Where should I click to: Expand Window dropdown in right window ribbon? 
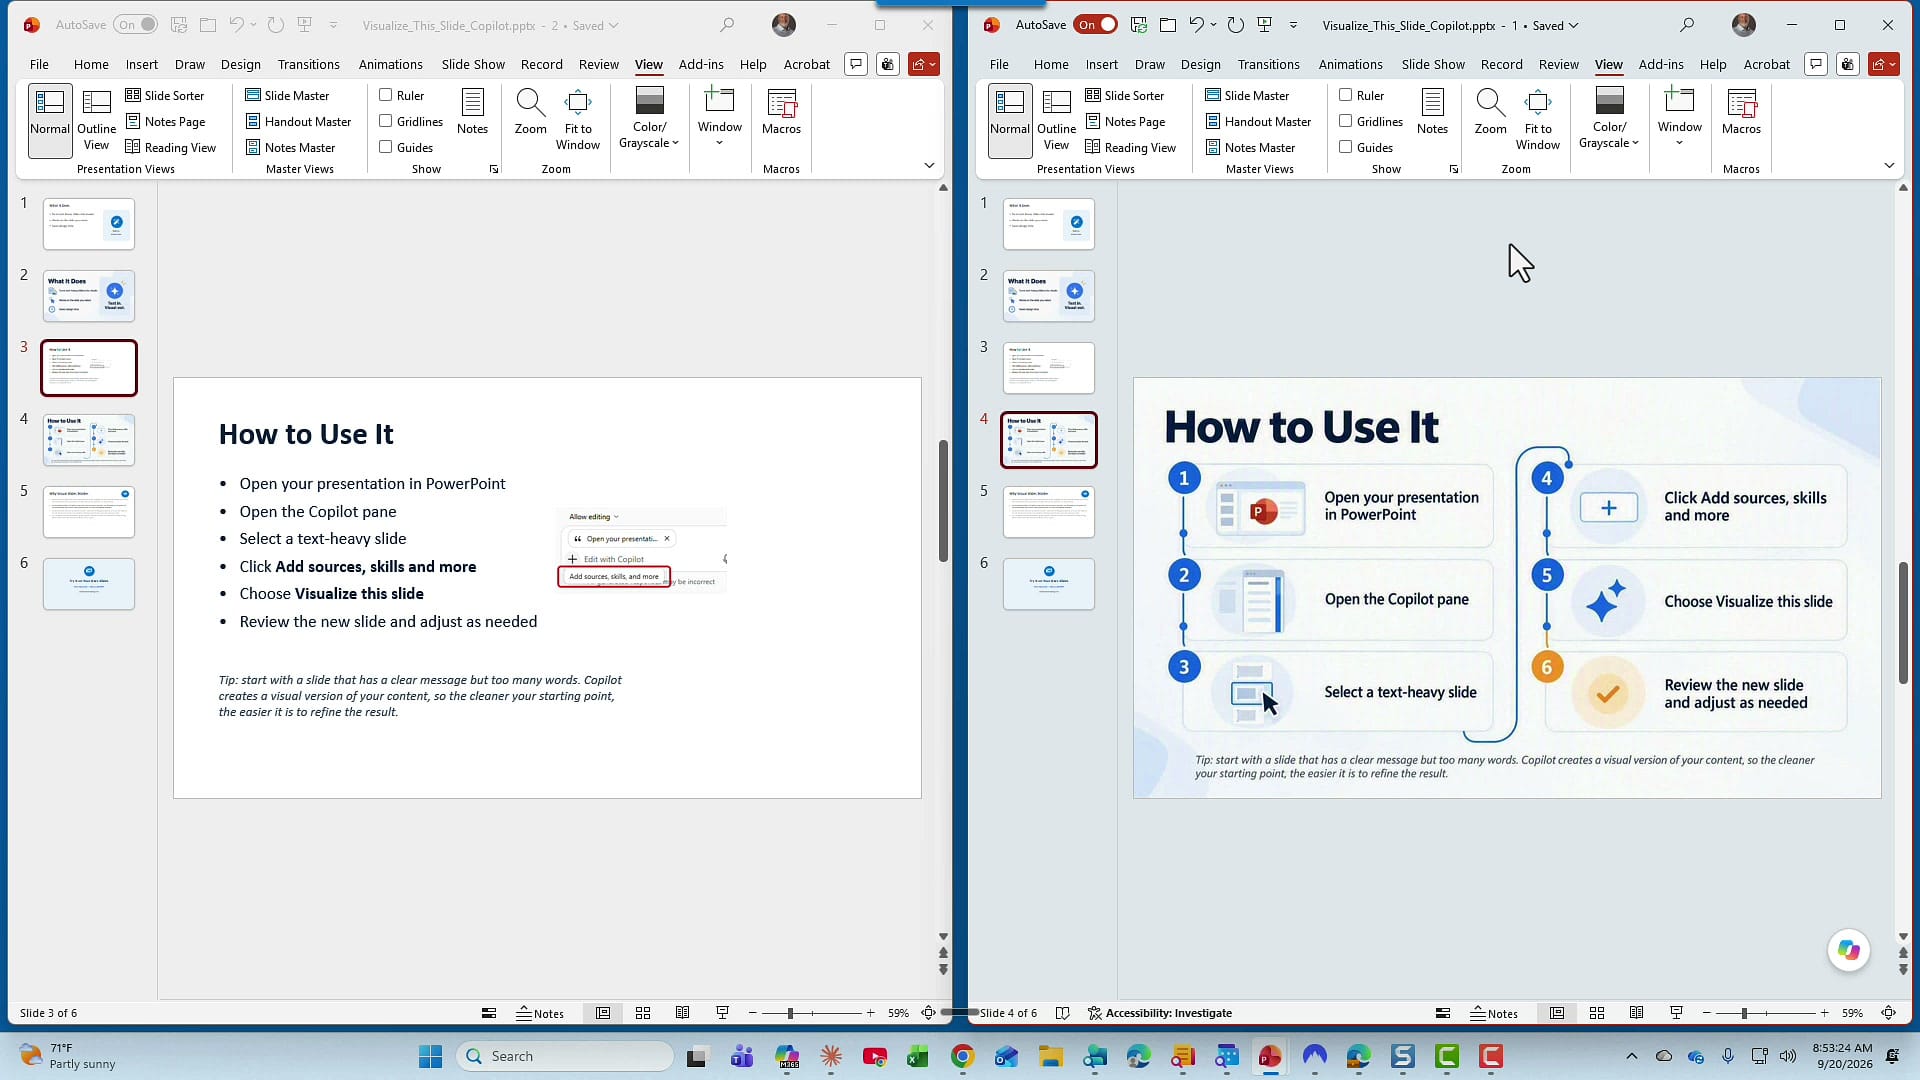[x=1679, y=117]
